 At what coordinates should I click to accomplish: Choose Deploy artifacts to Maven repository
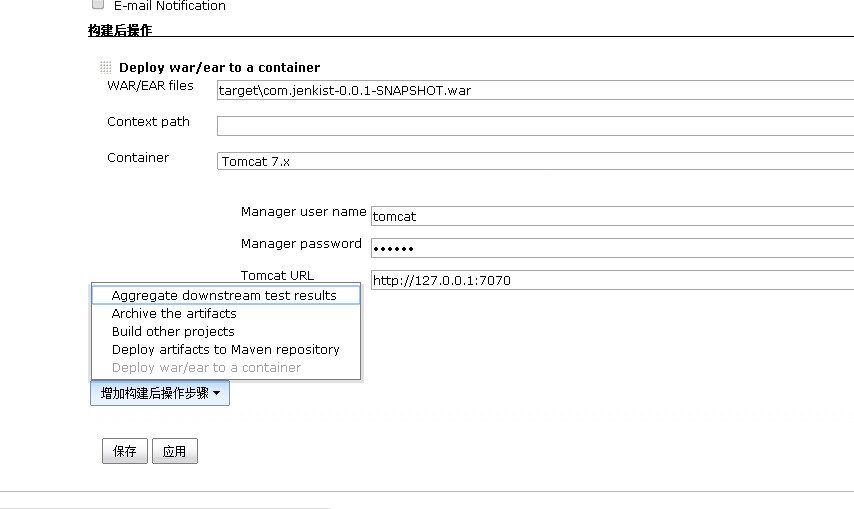pos(226,349)
